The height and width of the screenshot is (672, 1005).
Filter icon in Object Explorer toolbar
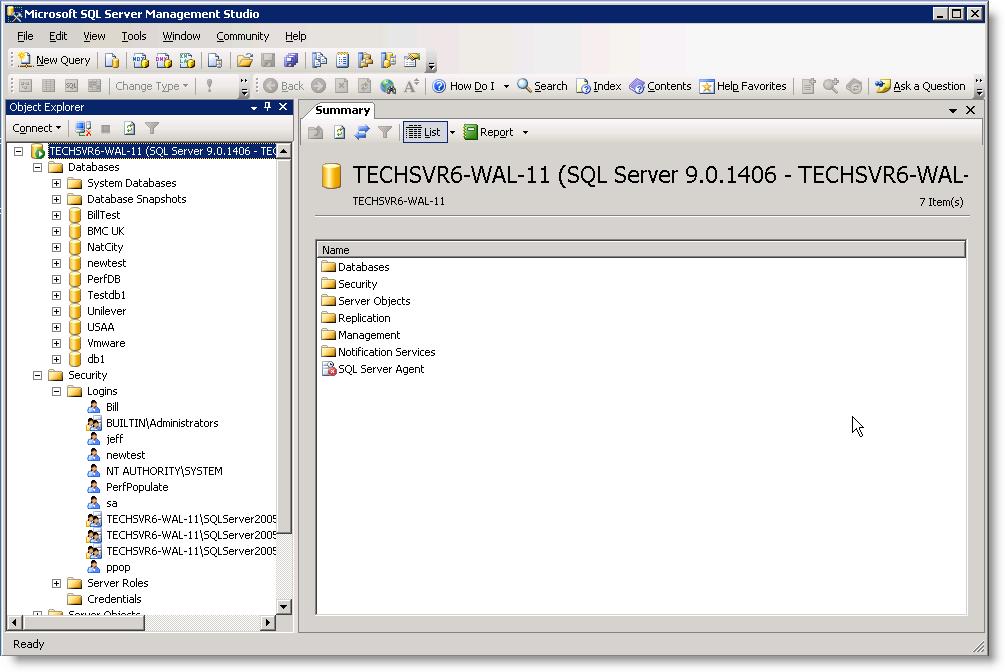pos(152,128)
